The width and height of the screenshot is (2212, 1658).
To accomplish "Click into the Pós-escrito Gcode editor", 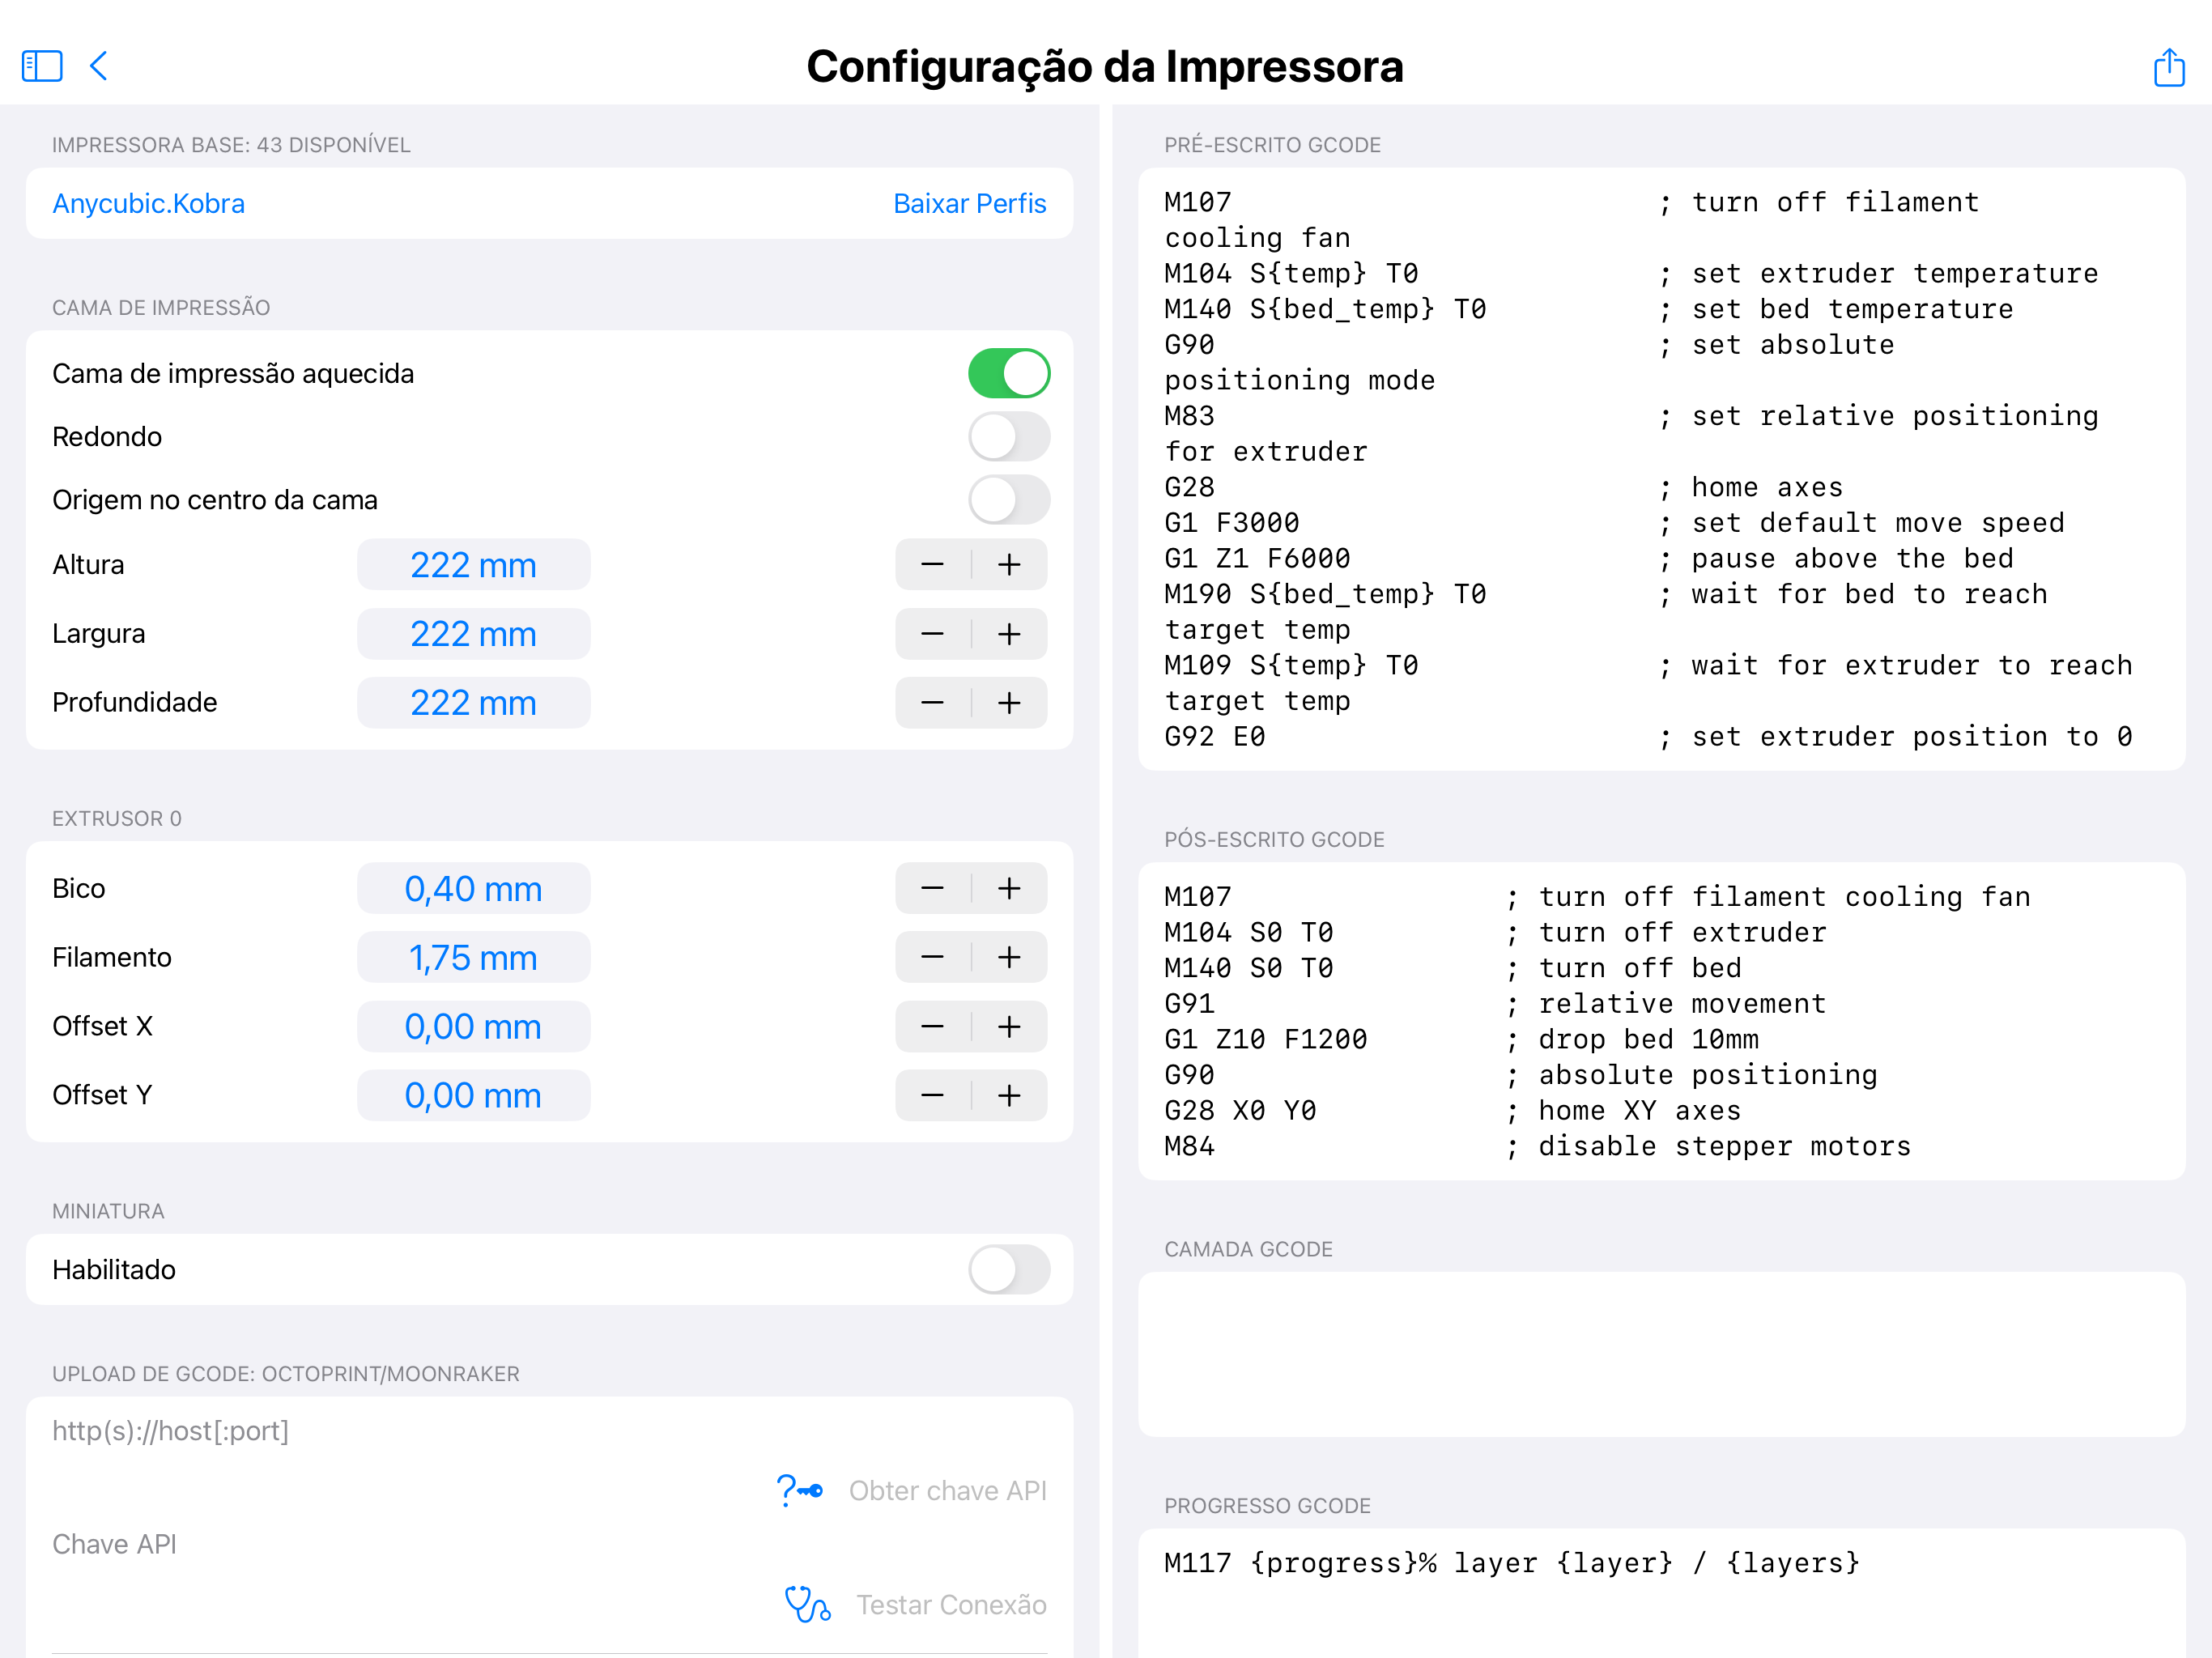I will tap(1661, 1021).
